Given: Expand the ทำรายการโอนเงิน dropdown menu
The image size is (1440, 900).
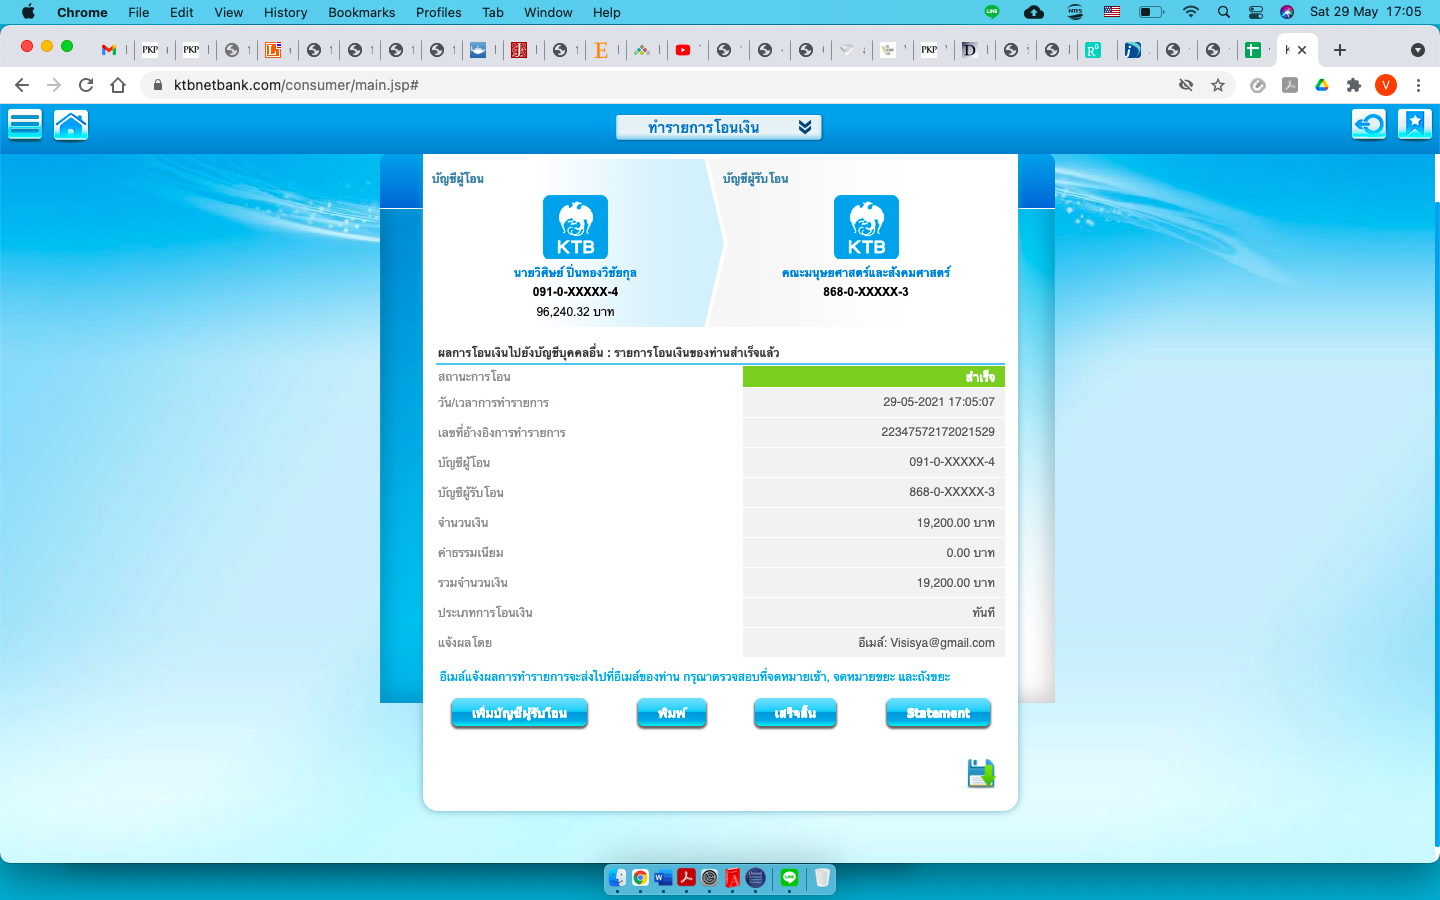Looking at the screenshot, I should point(719,127).
